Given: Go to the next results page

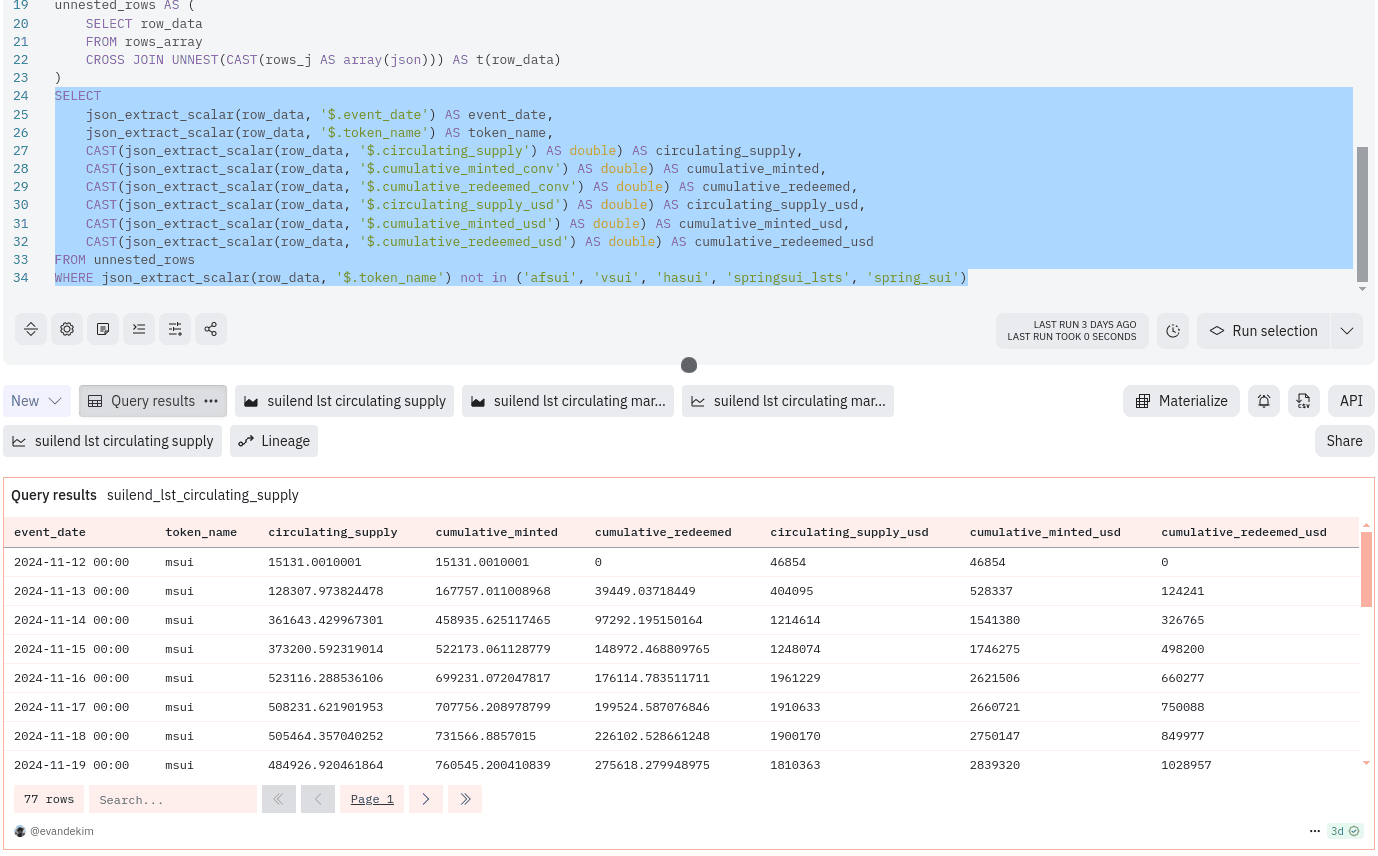Looking at the screenshot, I should pyautogui.click(x=426, y=799).
